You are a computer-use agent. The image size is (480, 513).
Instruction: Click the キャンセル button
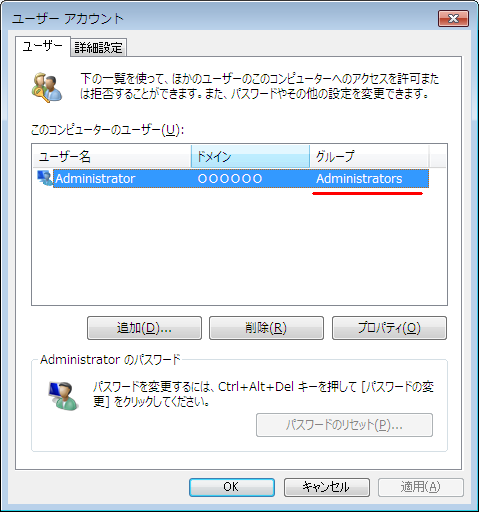tap(327, 487)
